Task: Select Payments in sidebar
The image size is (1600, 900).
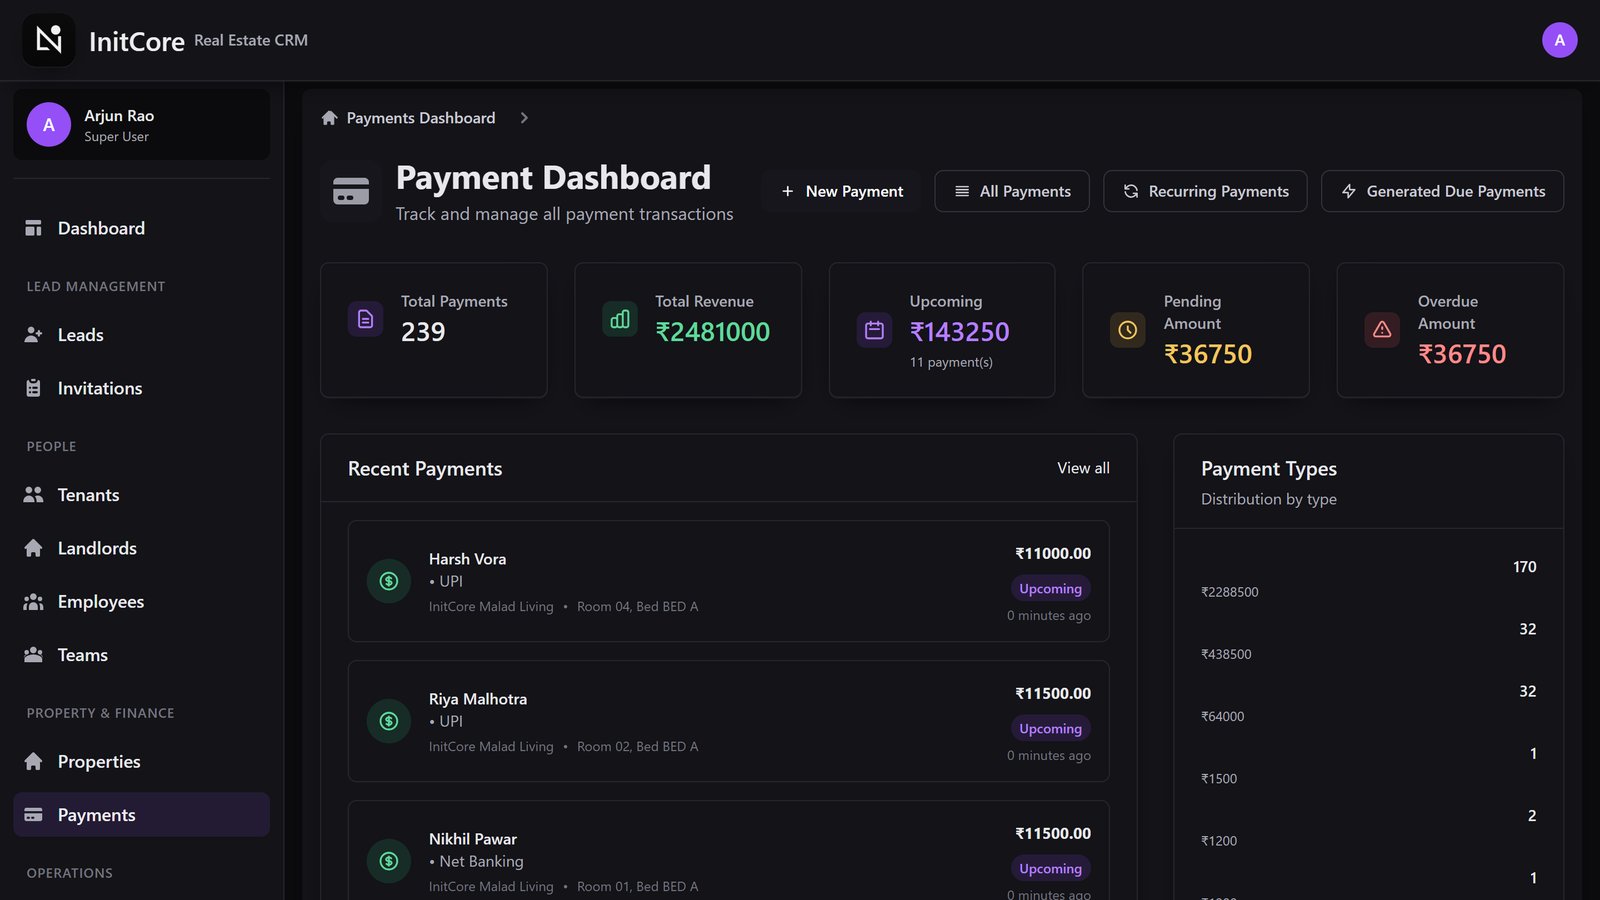Action: click(142, 815)
